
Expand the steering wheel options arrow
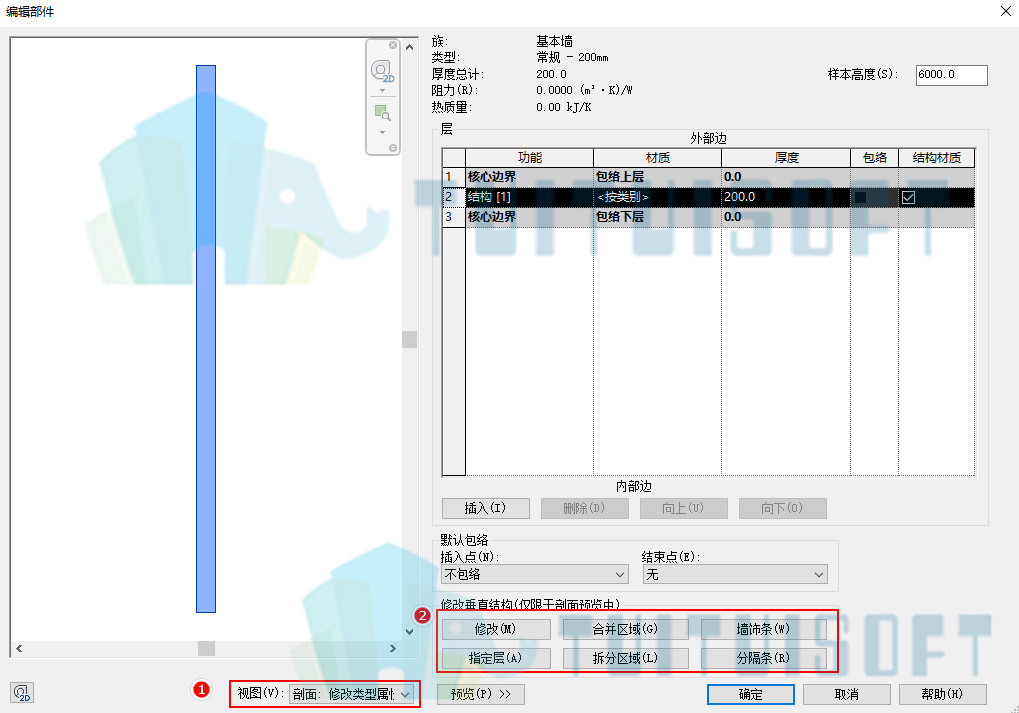(x=382, y=91)
